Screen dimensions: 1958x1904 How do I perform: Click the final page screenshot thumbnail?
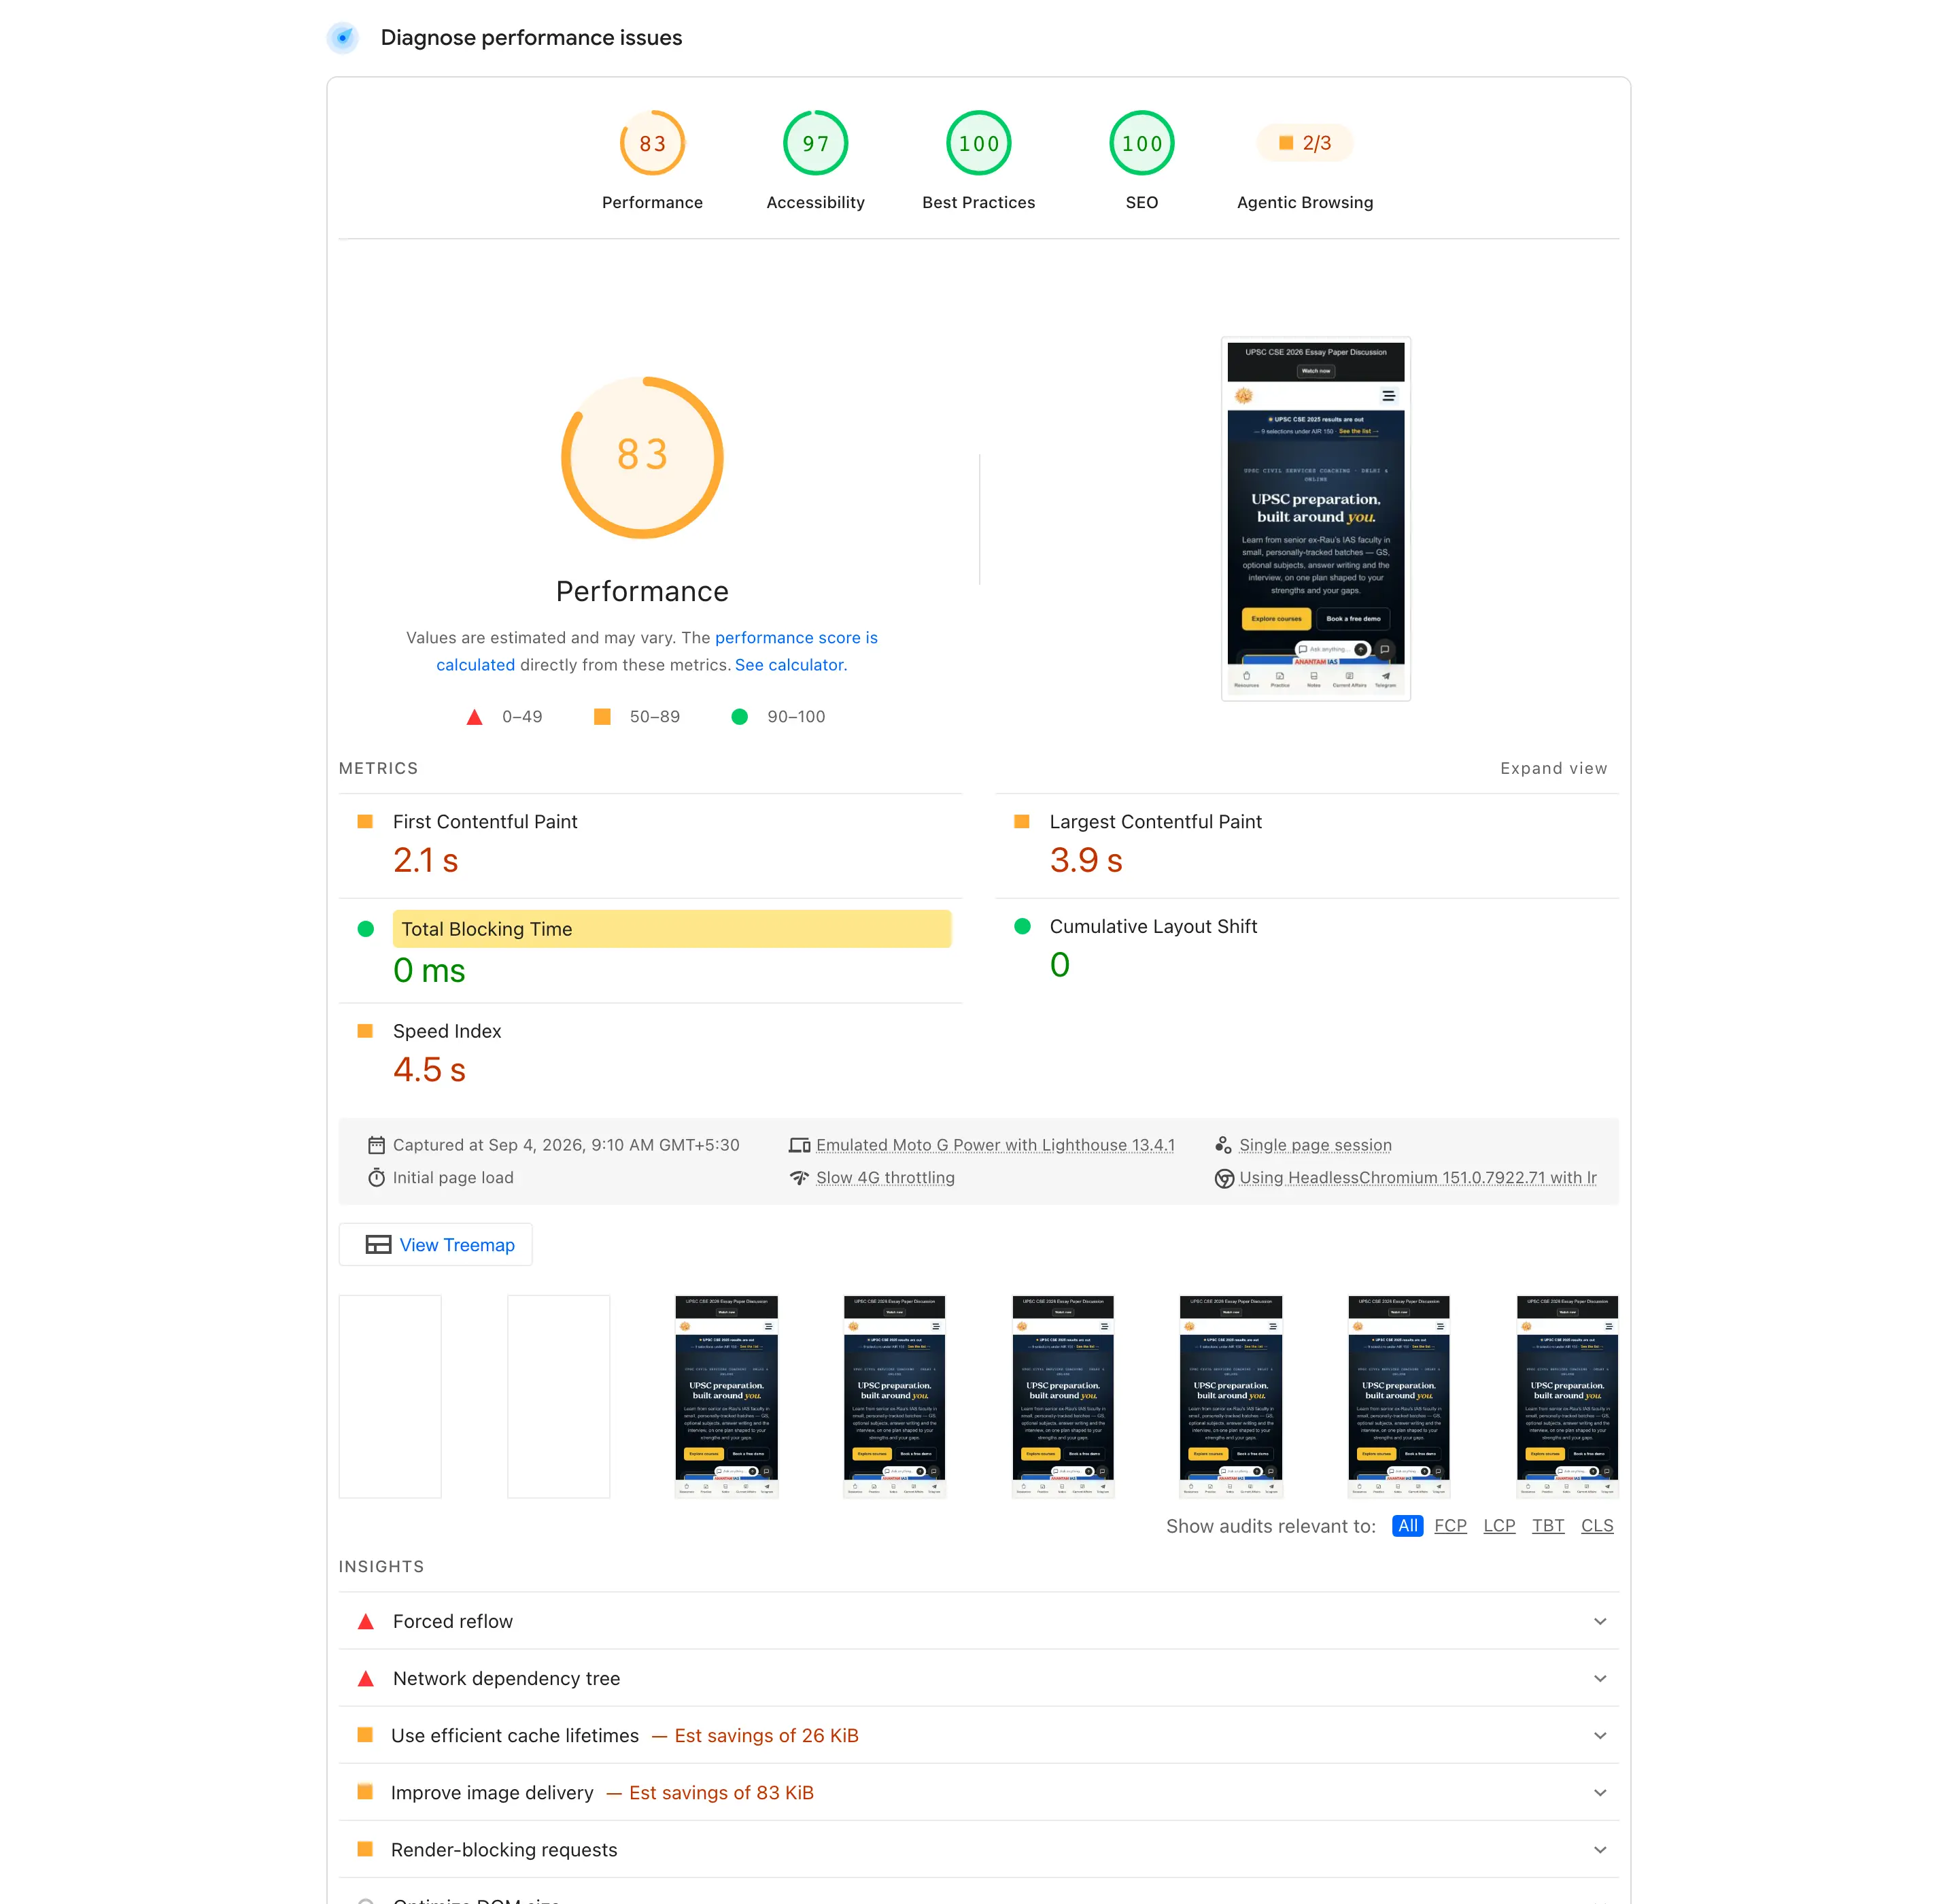point(1316,519)
